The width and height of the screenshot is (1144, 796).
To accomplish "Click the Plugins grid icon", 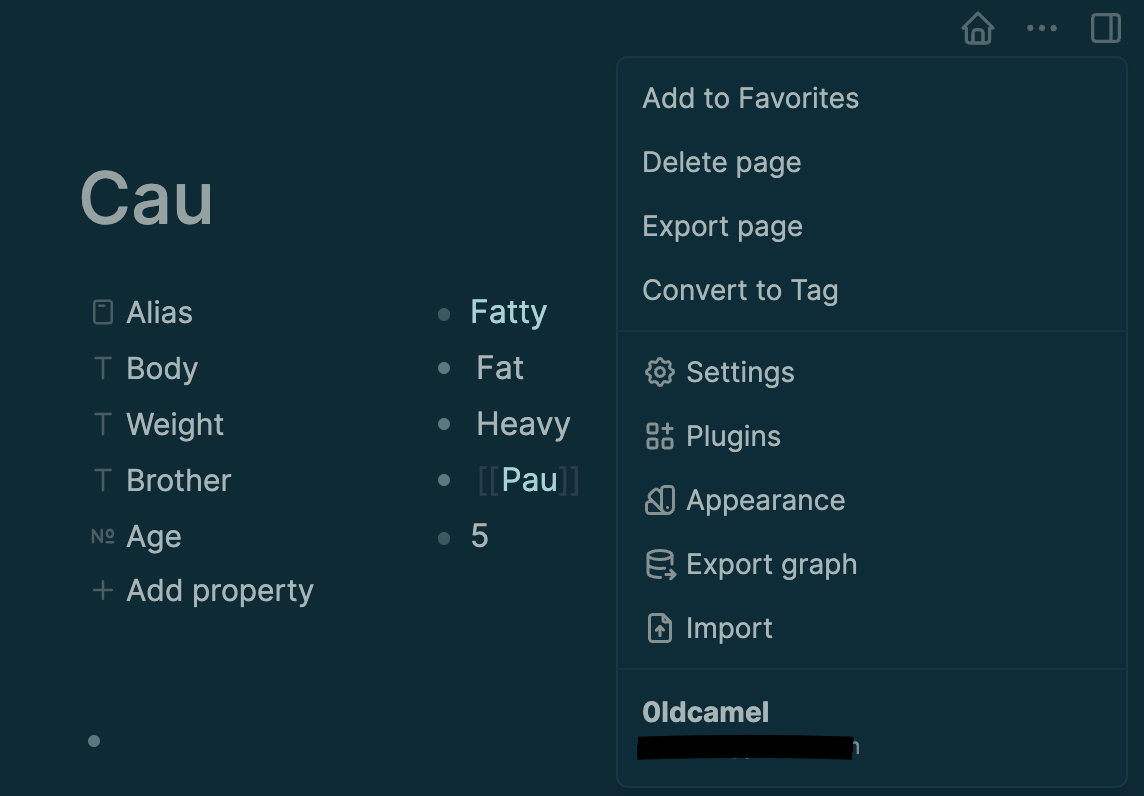I will coord(660,437).
